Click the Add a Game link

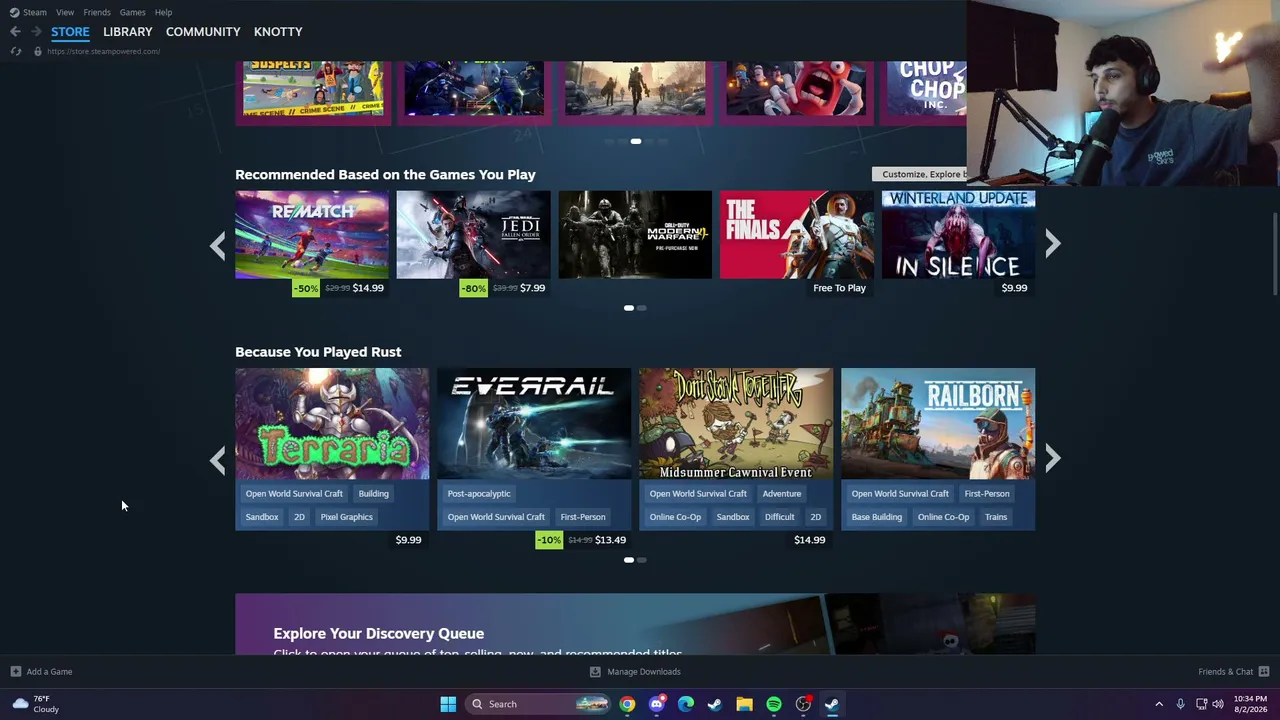point(50,672)
